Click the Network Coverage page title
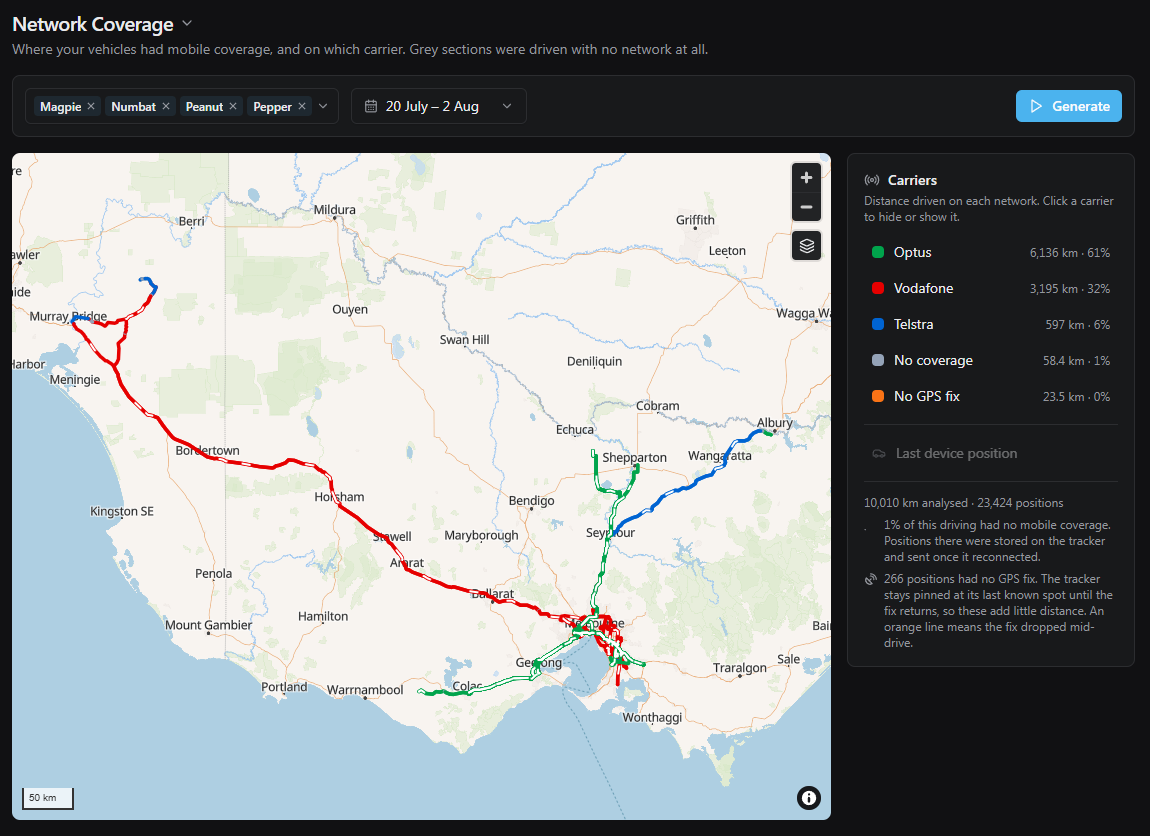1150x836 pixels. click(93, 24)
